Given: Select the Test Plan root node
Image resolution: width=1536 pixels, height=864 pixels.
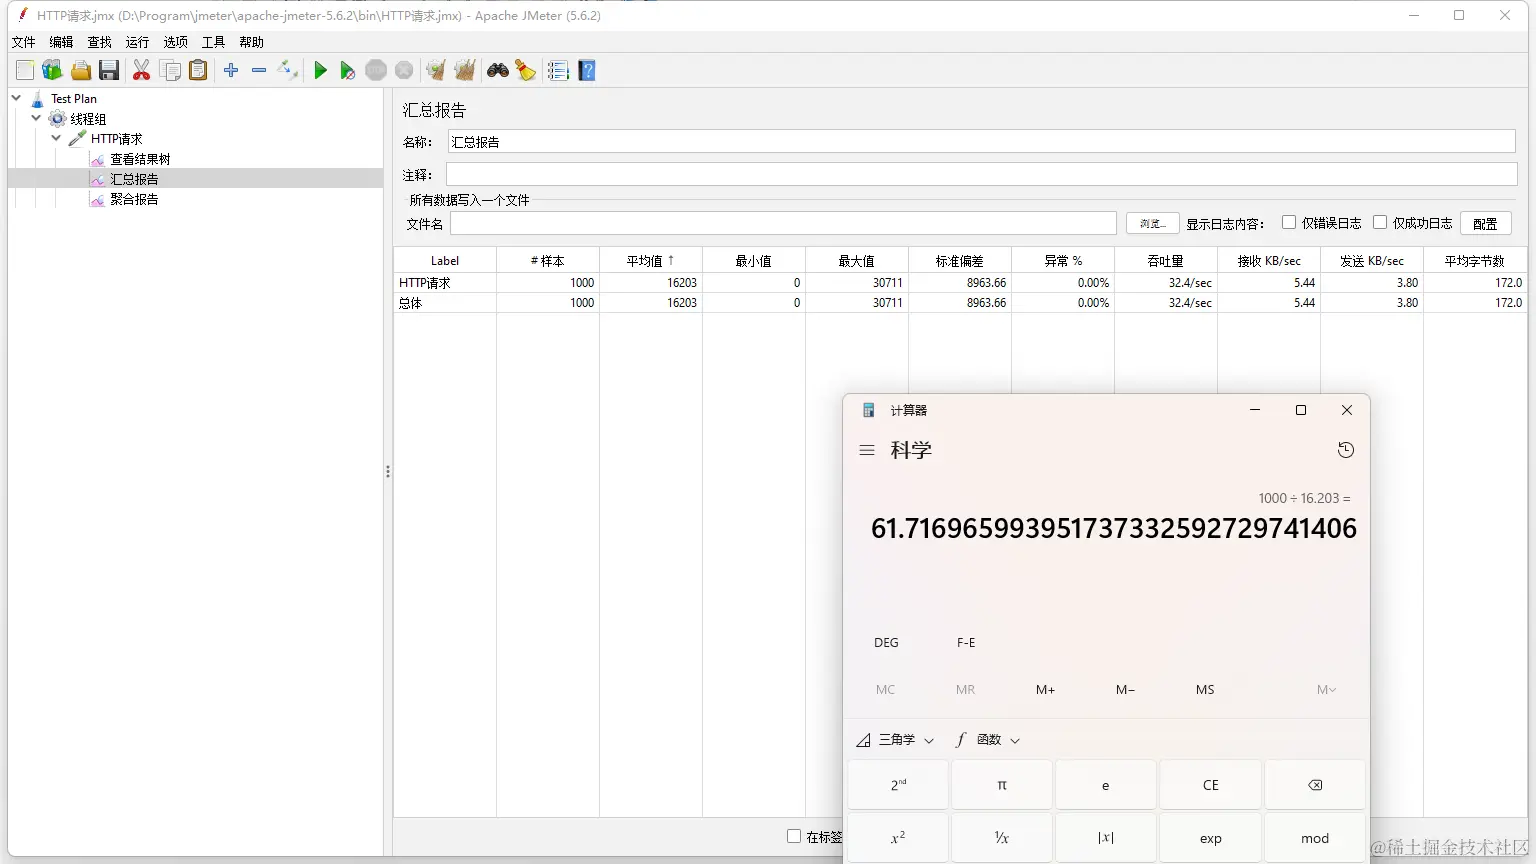Looking at the screenshot, I should [x=73, y=99].
